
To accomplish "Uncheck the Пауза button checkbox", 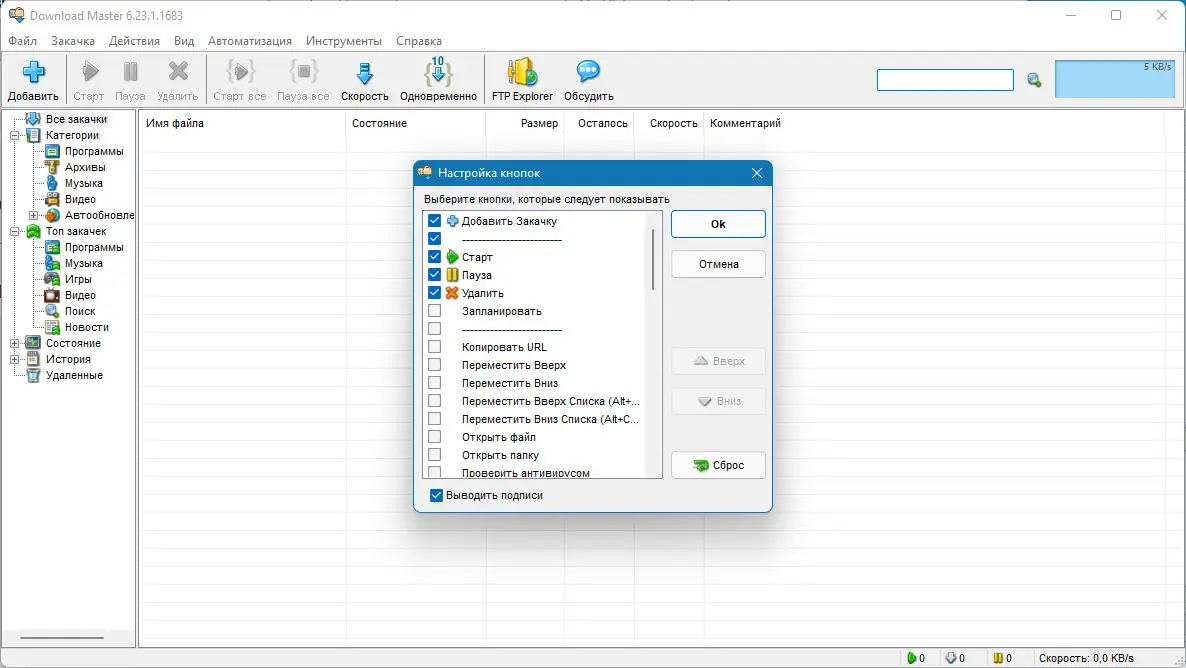I will pos(434,275).
